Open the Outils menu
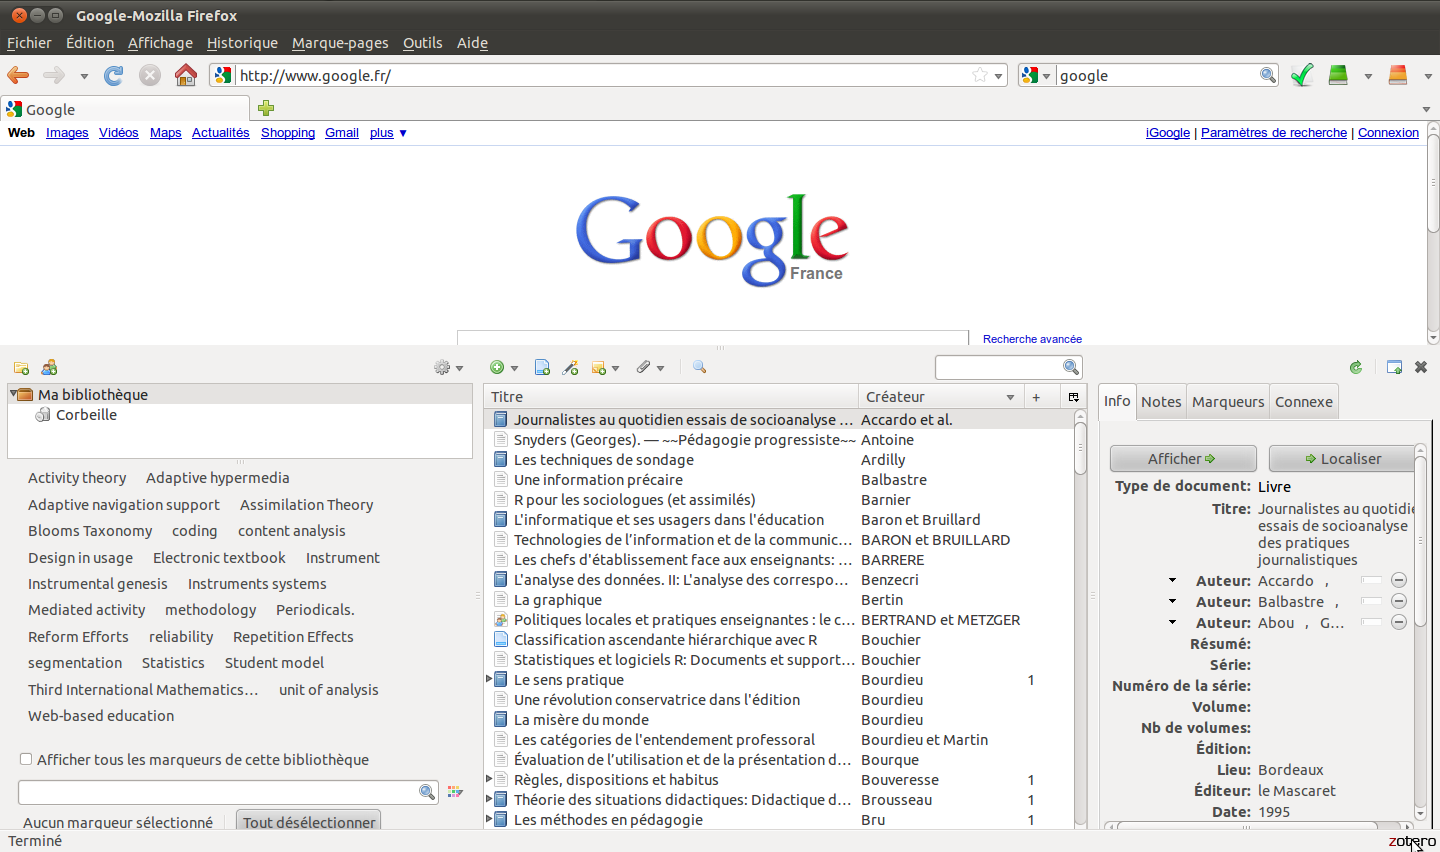Screen dimensions: 1440x852 (x=422, y=43)
